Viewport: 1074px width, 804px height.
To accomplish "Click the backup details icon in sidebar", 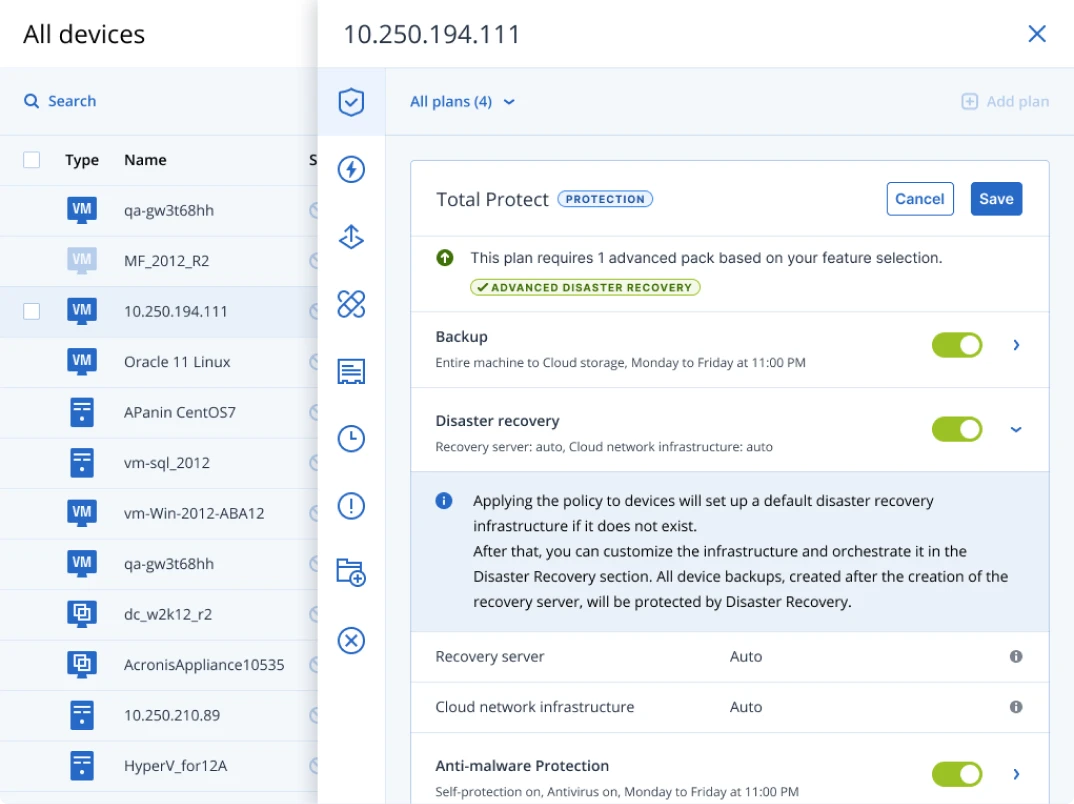I will click(351, 371).
